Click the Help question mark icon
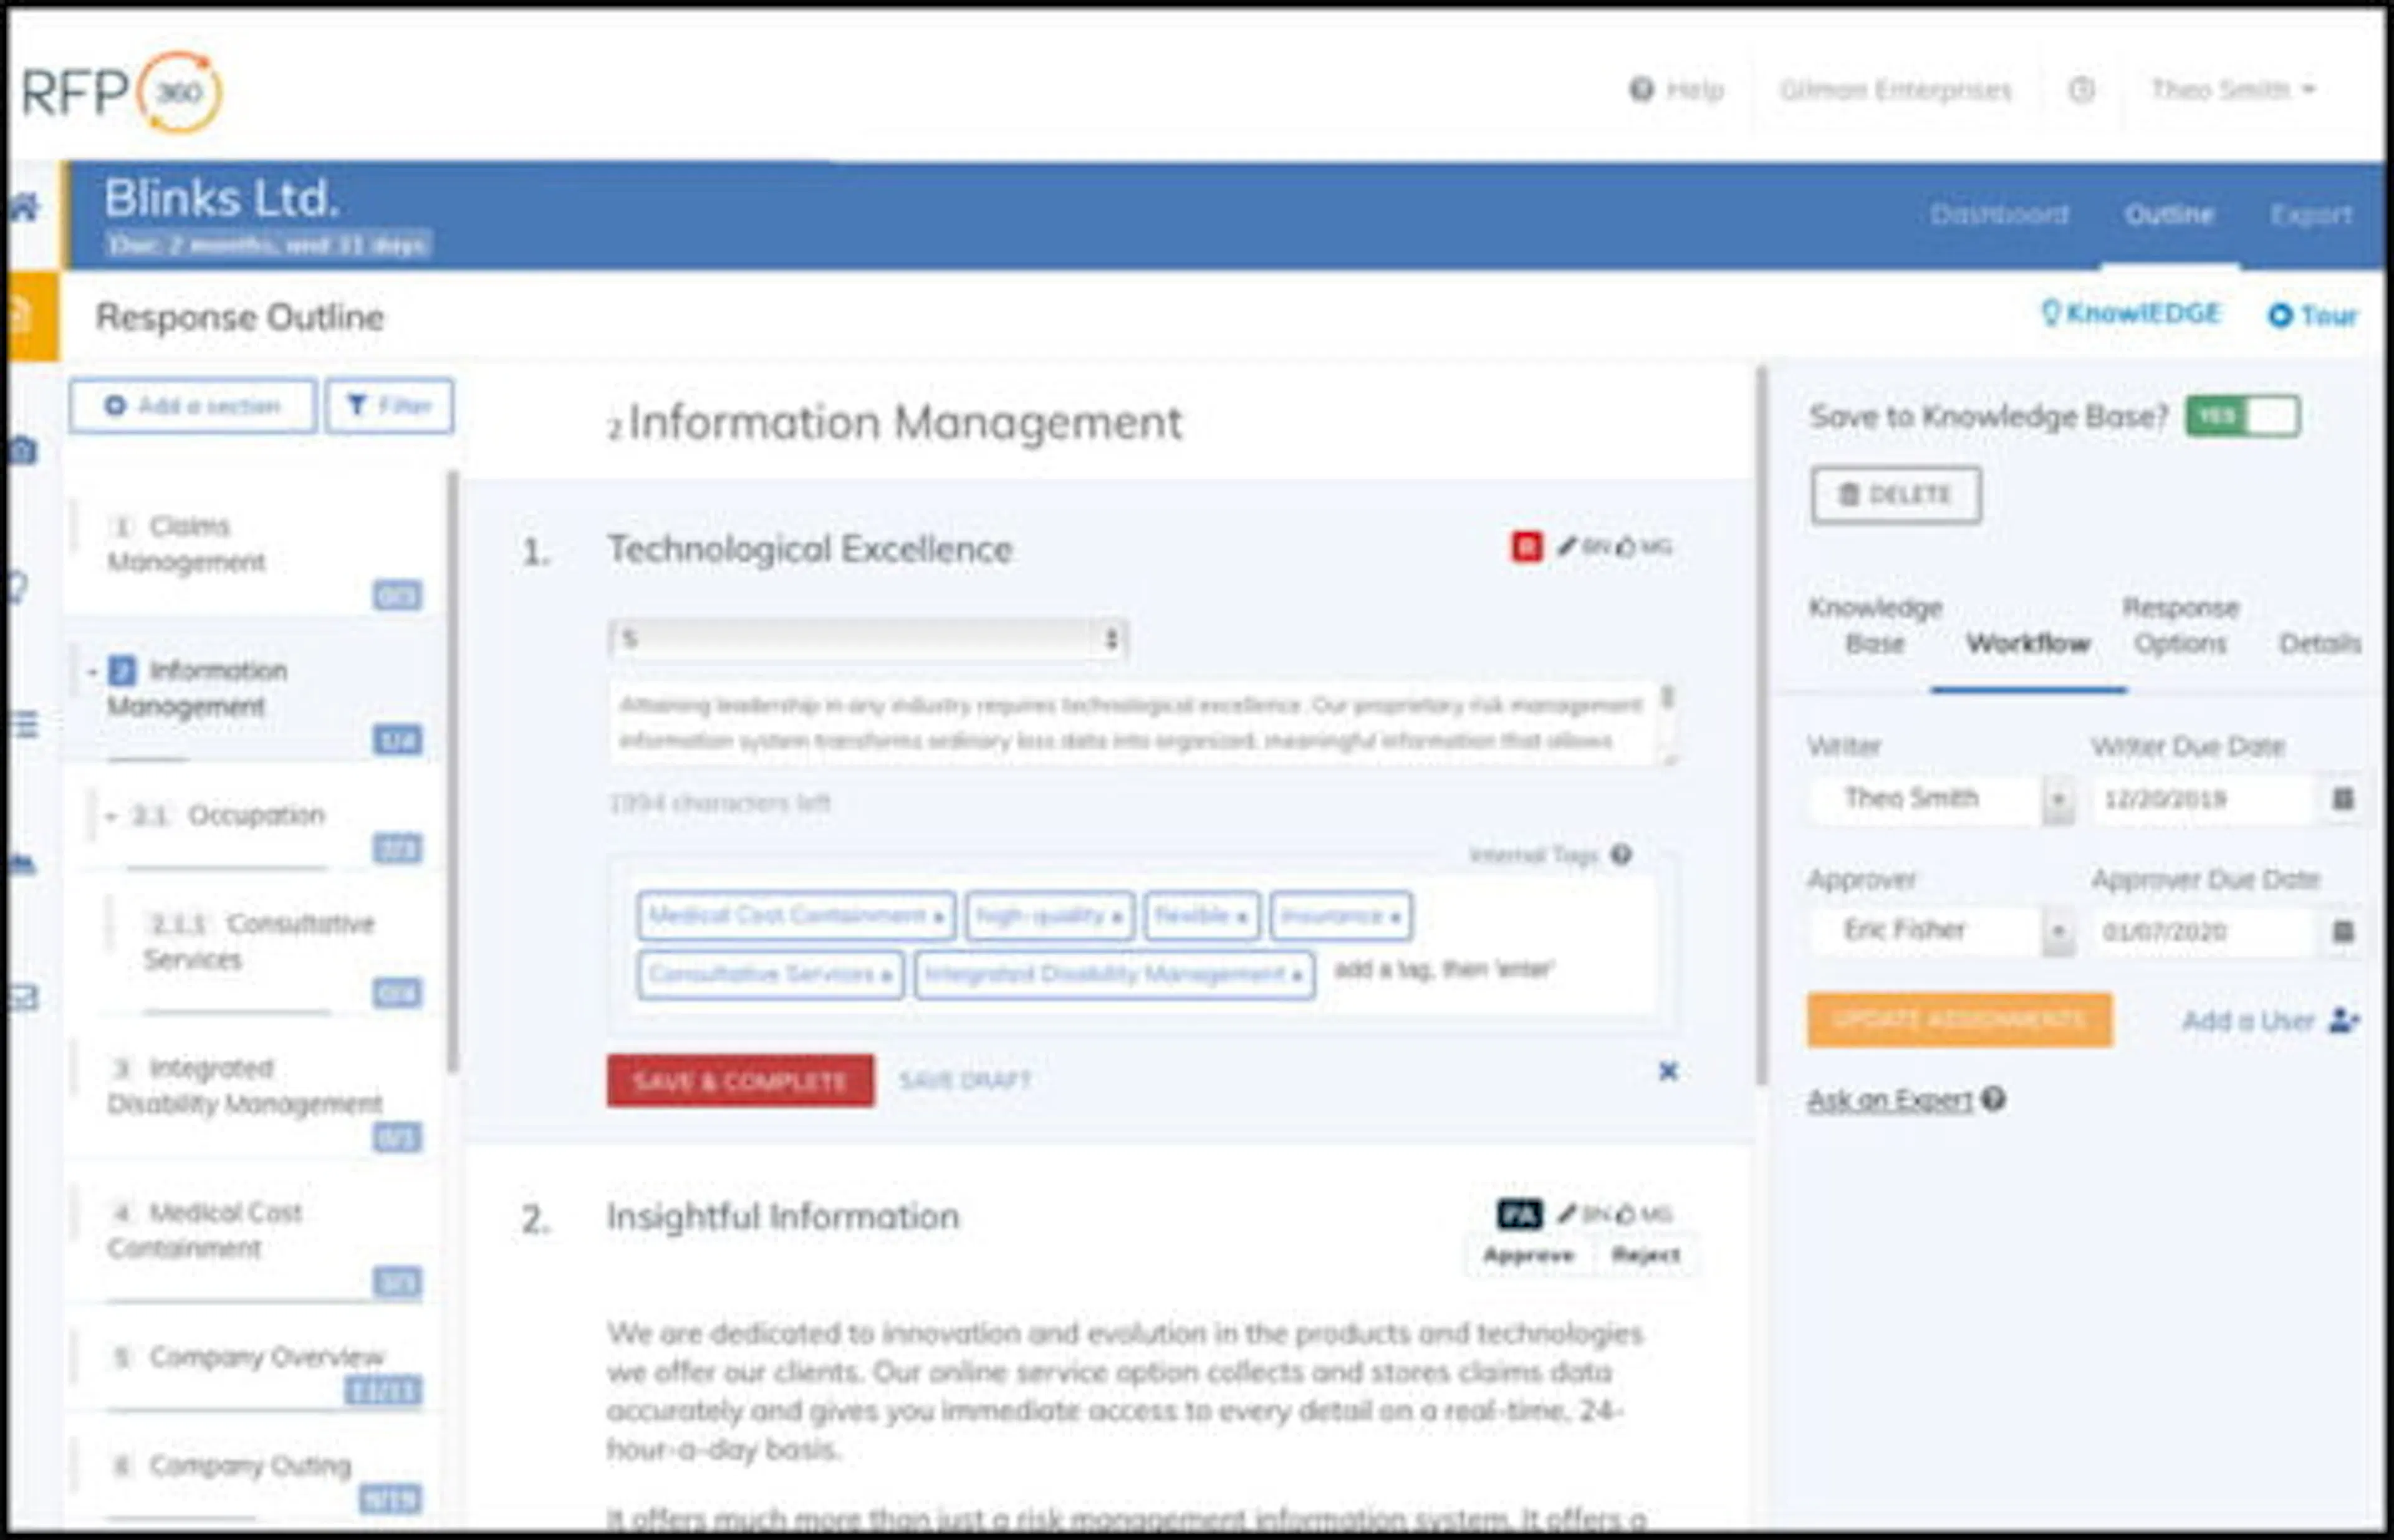This screenshot has height=1540, width=2394. click(1641, 90)
